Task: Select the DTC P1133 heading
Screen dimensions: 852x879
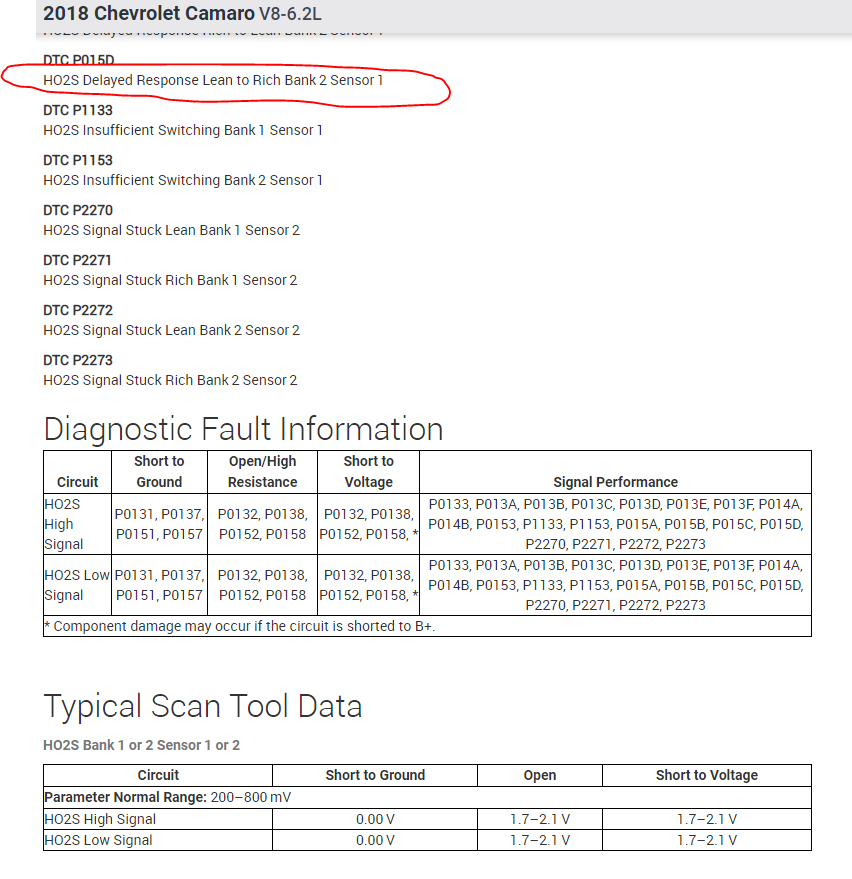Action: 78,110
